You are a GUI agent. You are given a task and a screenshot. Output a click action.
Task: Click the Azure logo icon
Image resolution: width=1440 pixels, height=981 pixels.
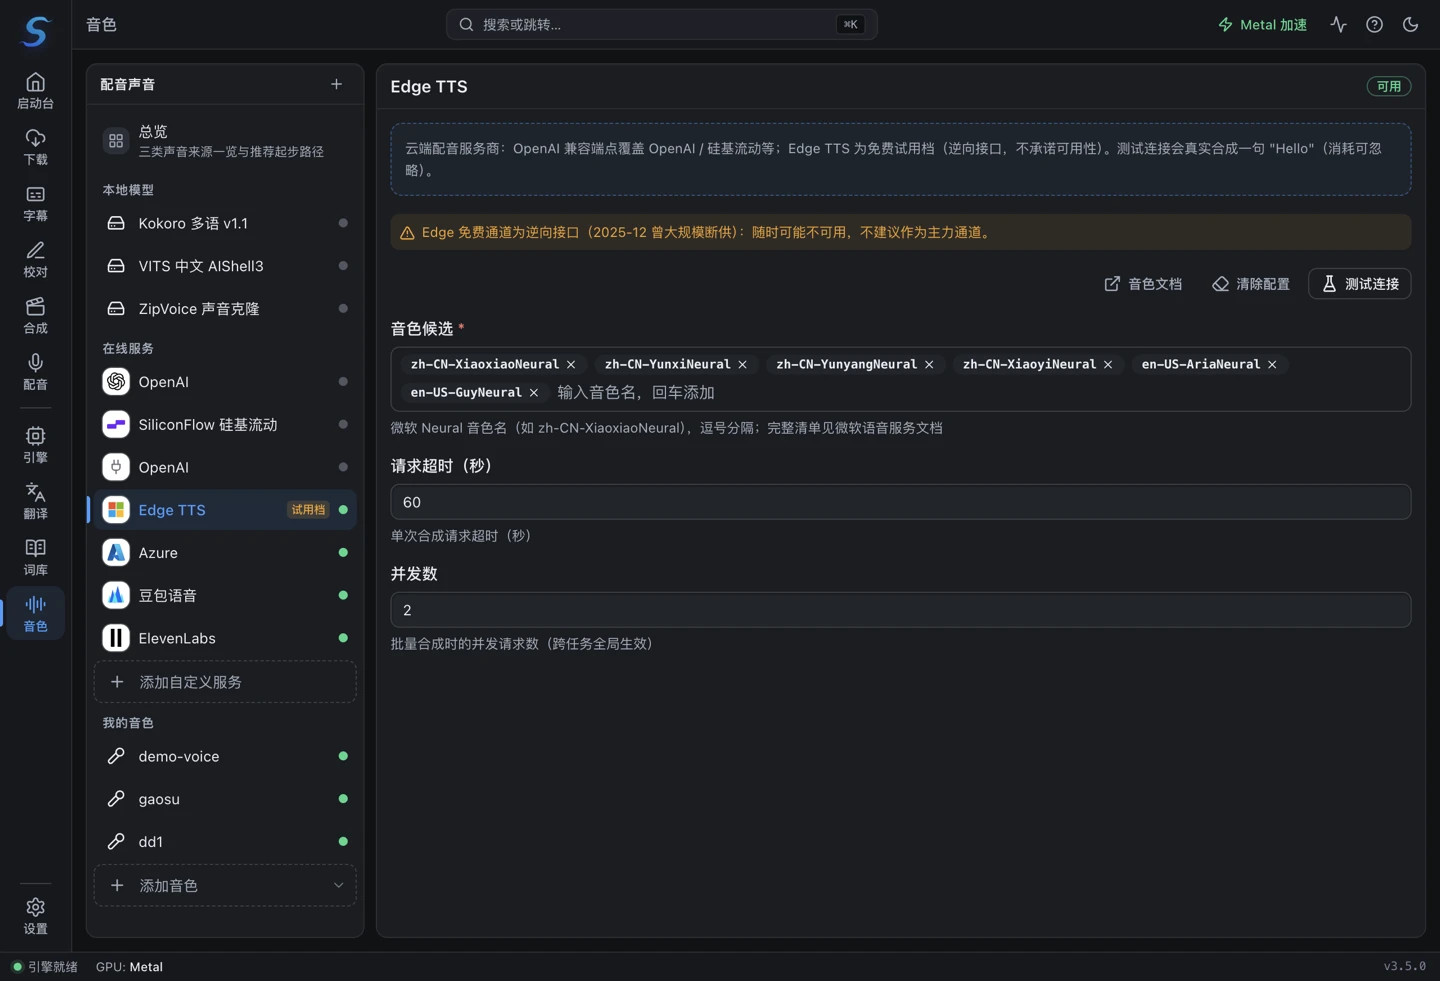tap(116, 552)
